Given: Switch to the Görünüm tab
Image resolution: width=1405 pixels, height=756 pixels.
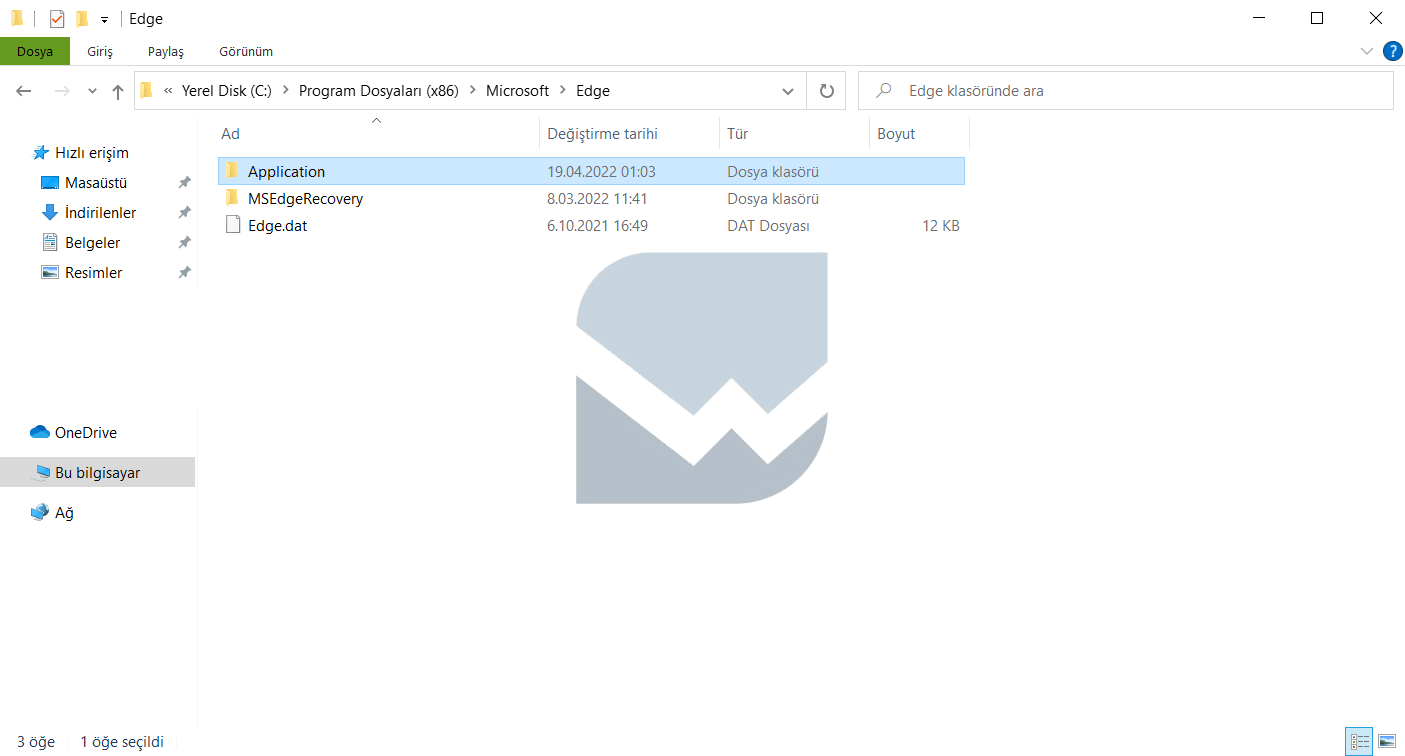Looking at the screenshot, I should coord(246,51).
